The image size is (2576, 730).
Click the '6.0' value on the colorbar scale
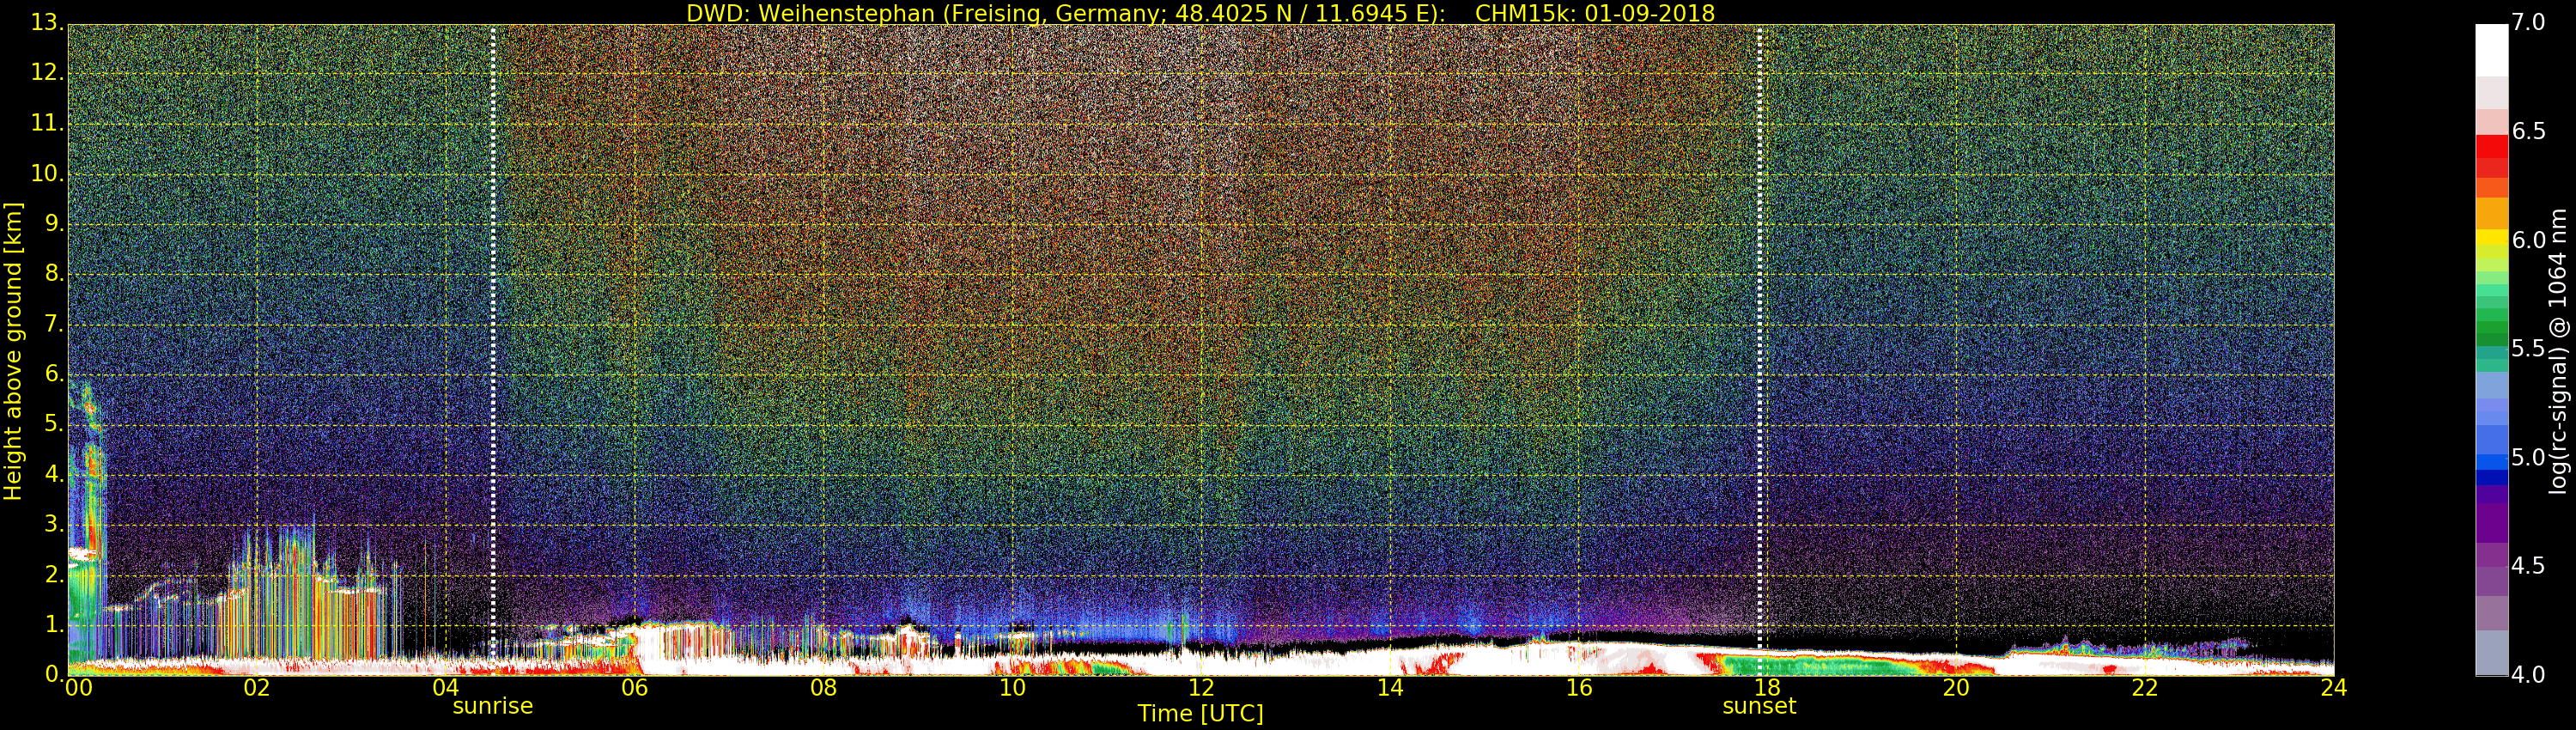click(2528, 240)
